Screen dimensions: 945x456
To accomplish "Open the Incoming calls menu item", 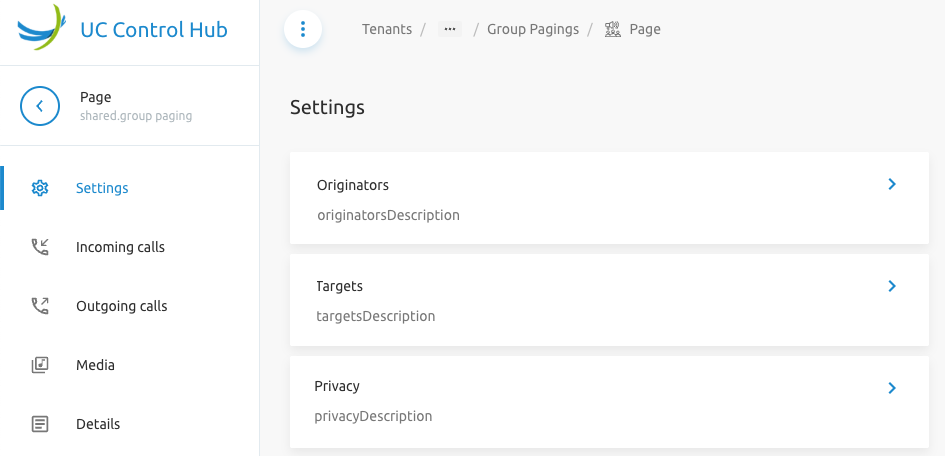I will point(120,247).
